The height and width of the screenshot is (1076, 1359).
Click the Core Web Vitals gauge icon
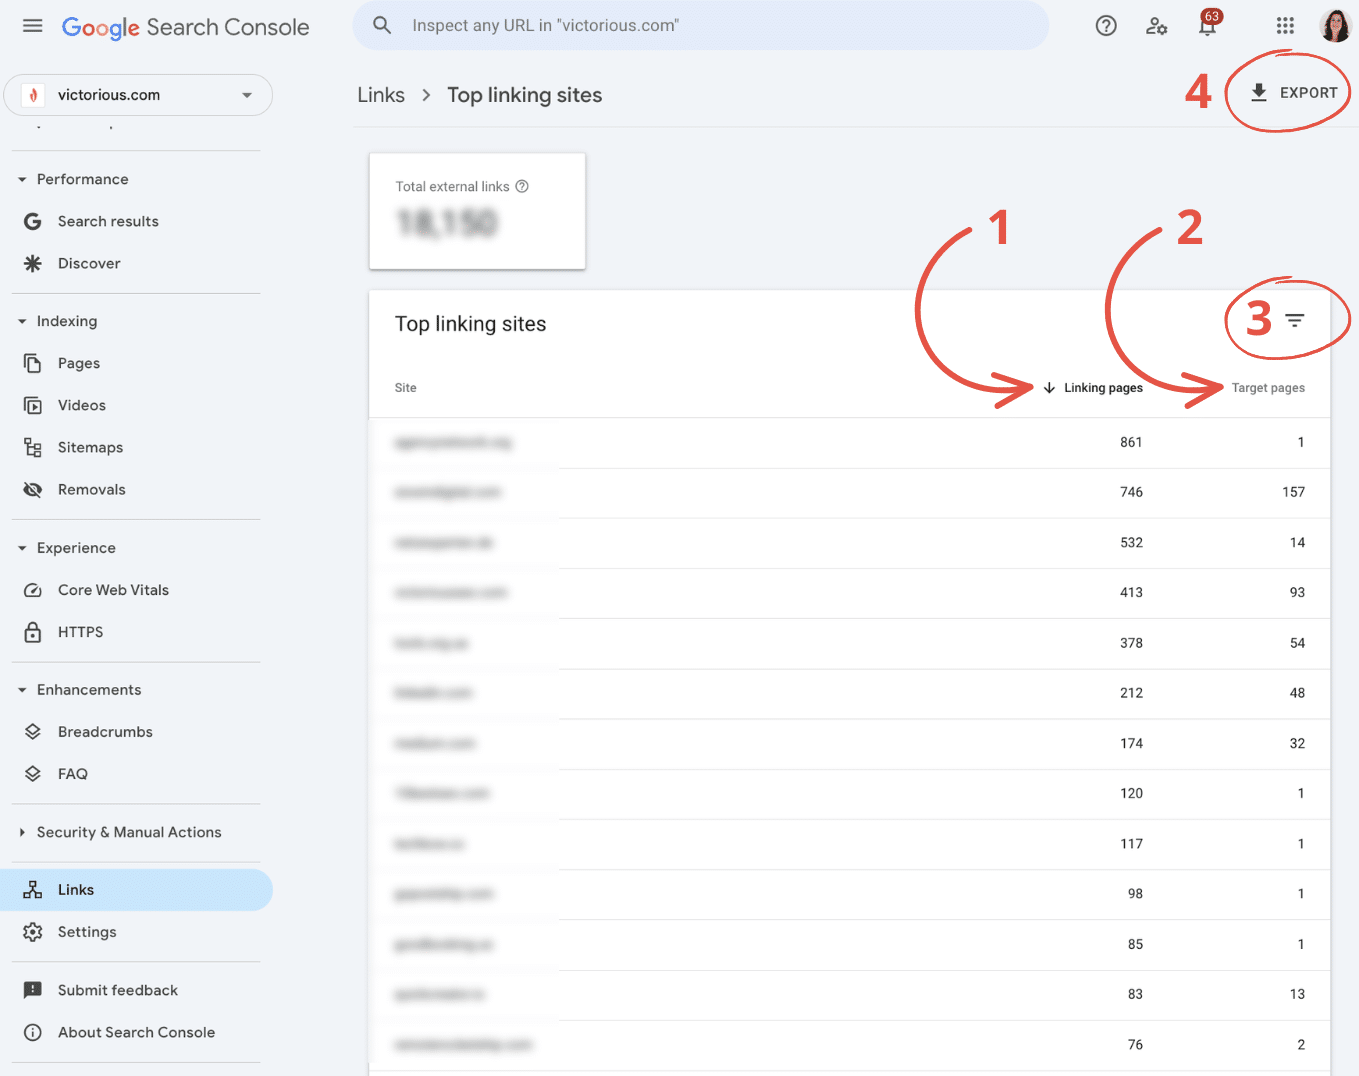(33, 590)
